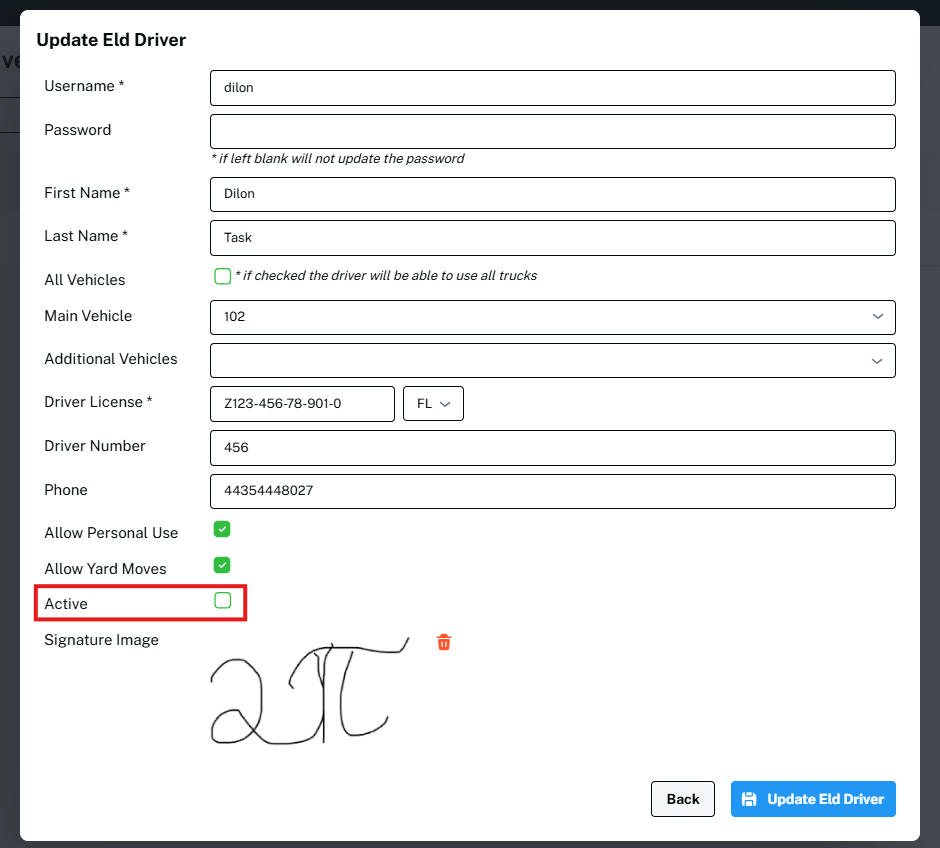The height and width of the screenshot is (848, 940).
Task: Select the First Name input
Action: coord(552,194)
